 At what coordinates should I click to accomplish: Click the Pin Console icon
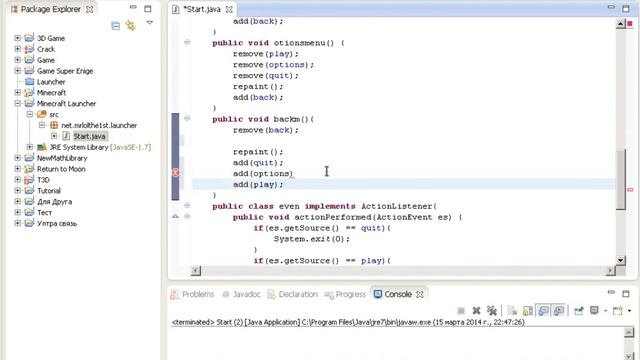pos(579,311)
